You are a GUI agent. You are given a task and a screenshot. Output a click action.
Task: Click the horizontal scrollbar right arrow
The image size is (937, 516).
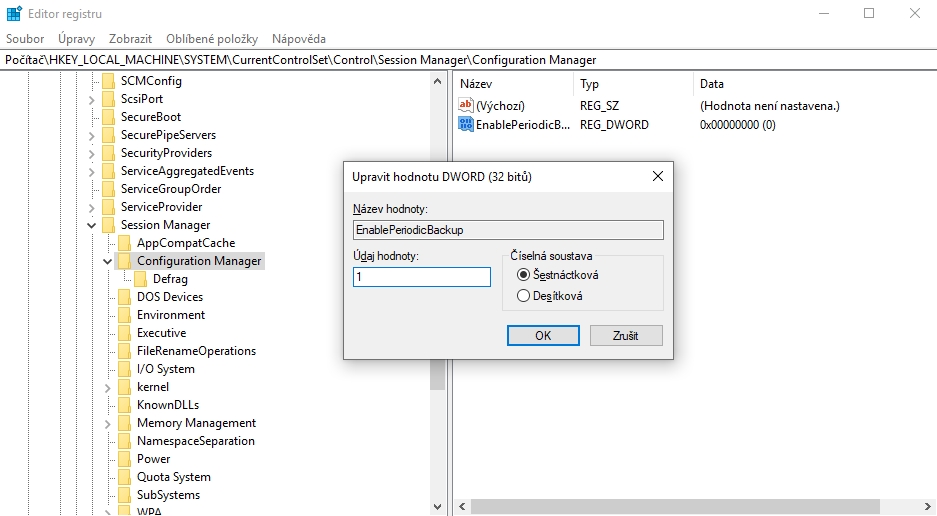click(x=927, y=506)
